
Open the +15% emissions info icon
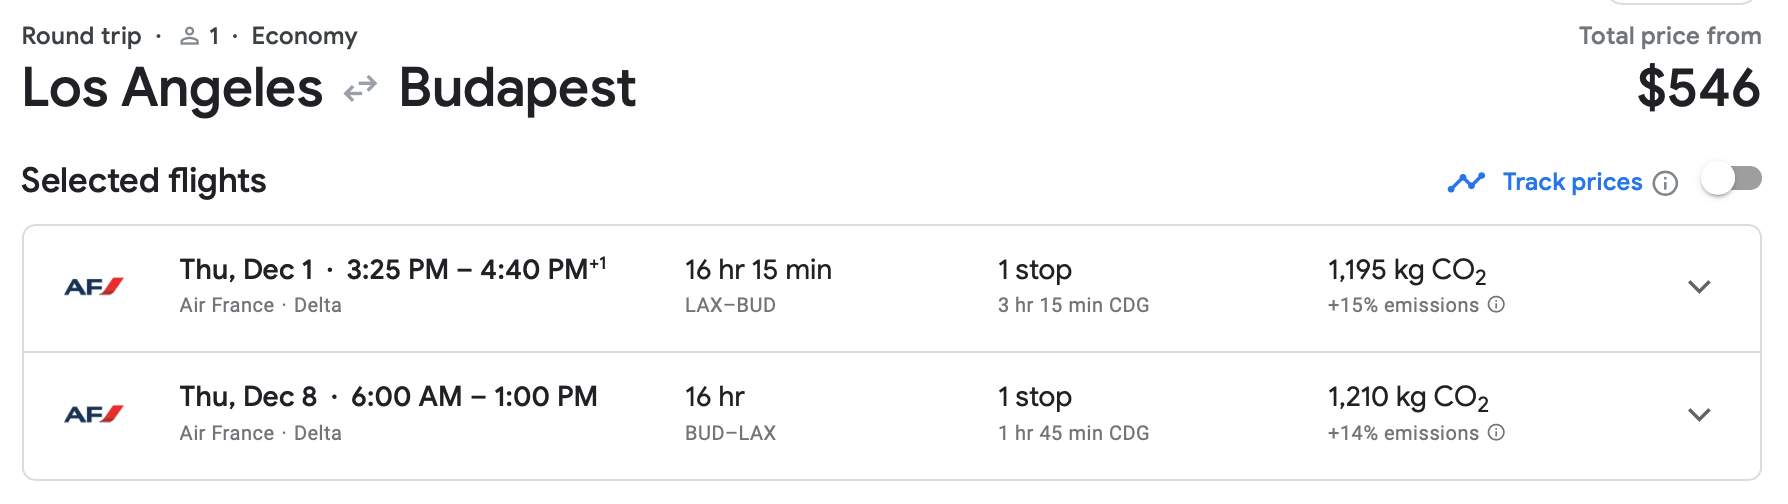pyautogui.click(x=1496, y=305)
